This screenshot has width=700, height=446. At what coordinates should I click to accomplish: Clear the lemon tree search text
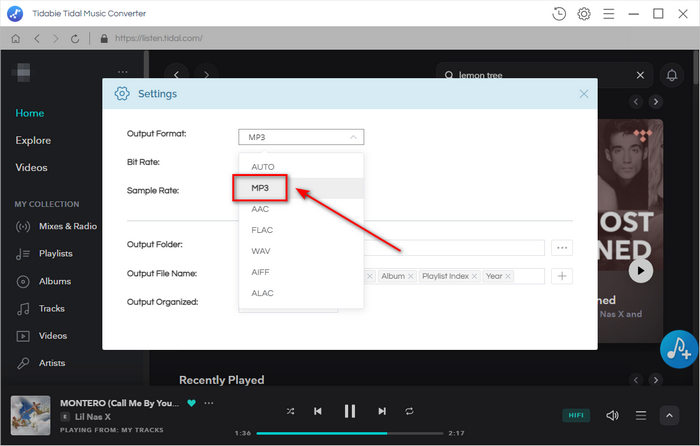(640, 75)
